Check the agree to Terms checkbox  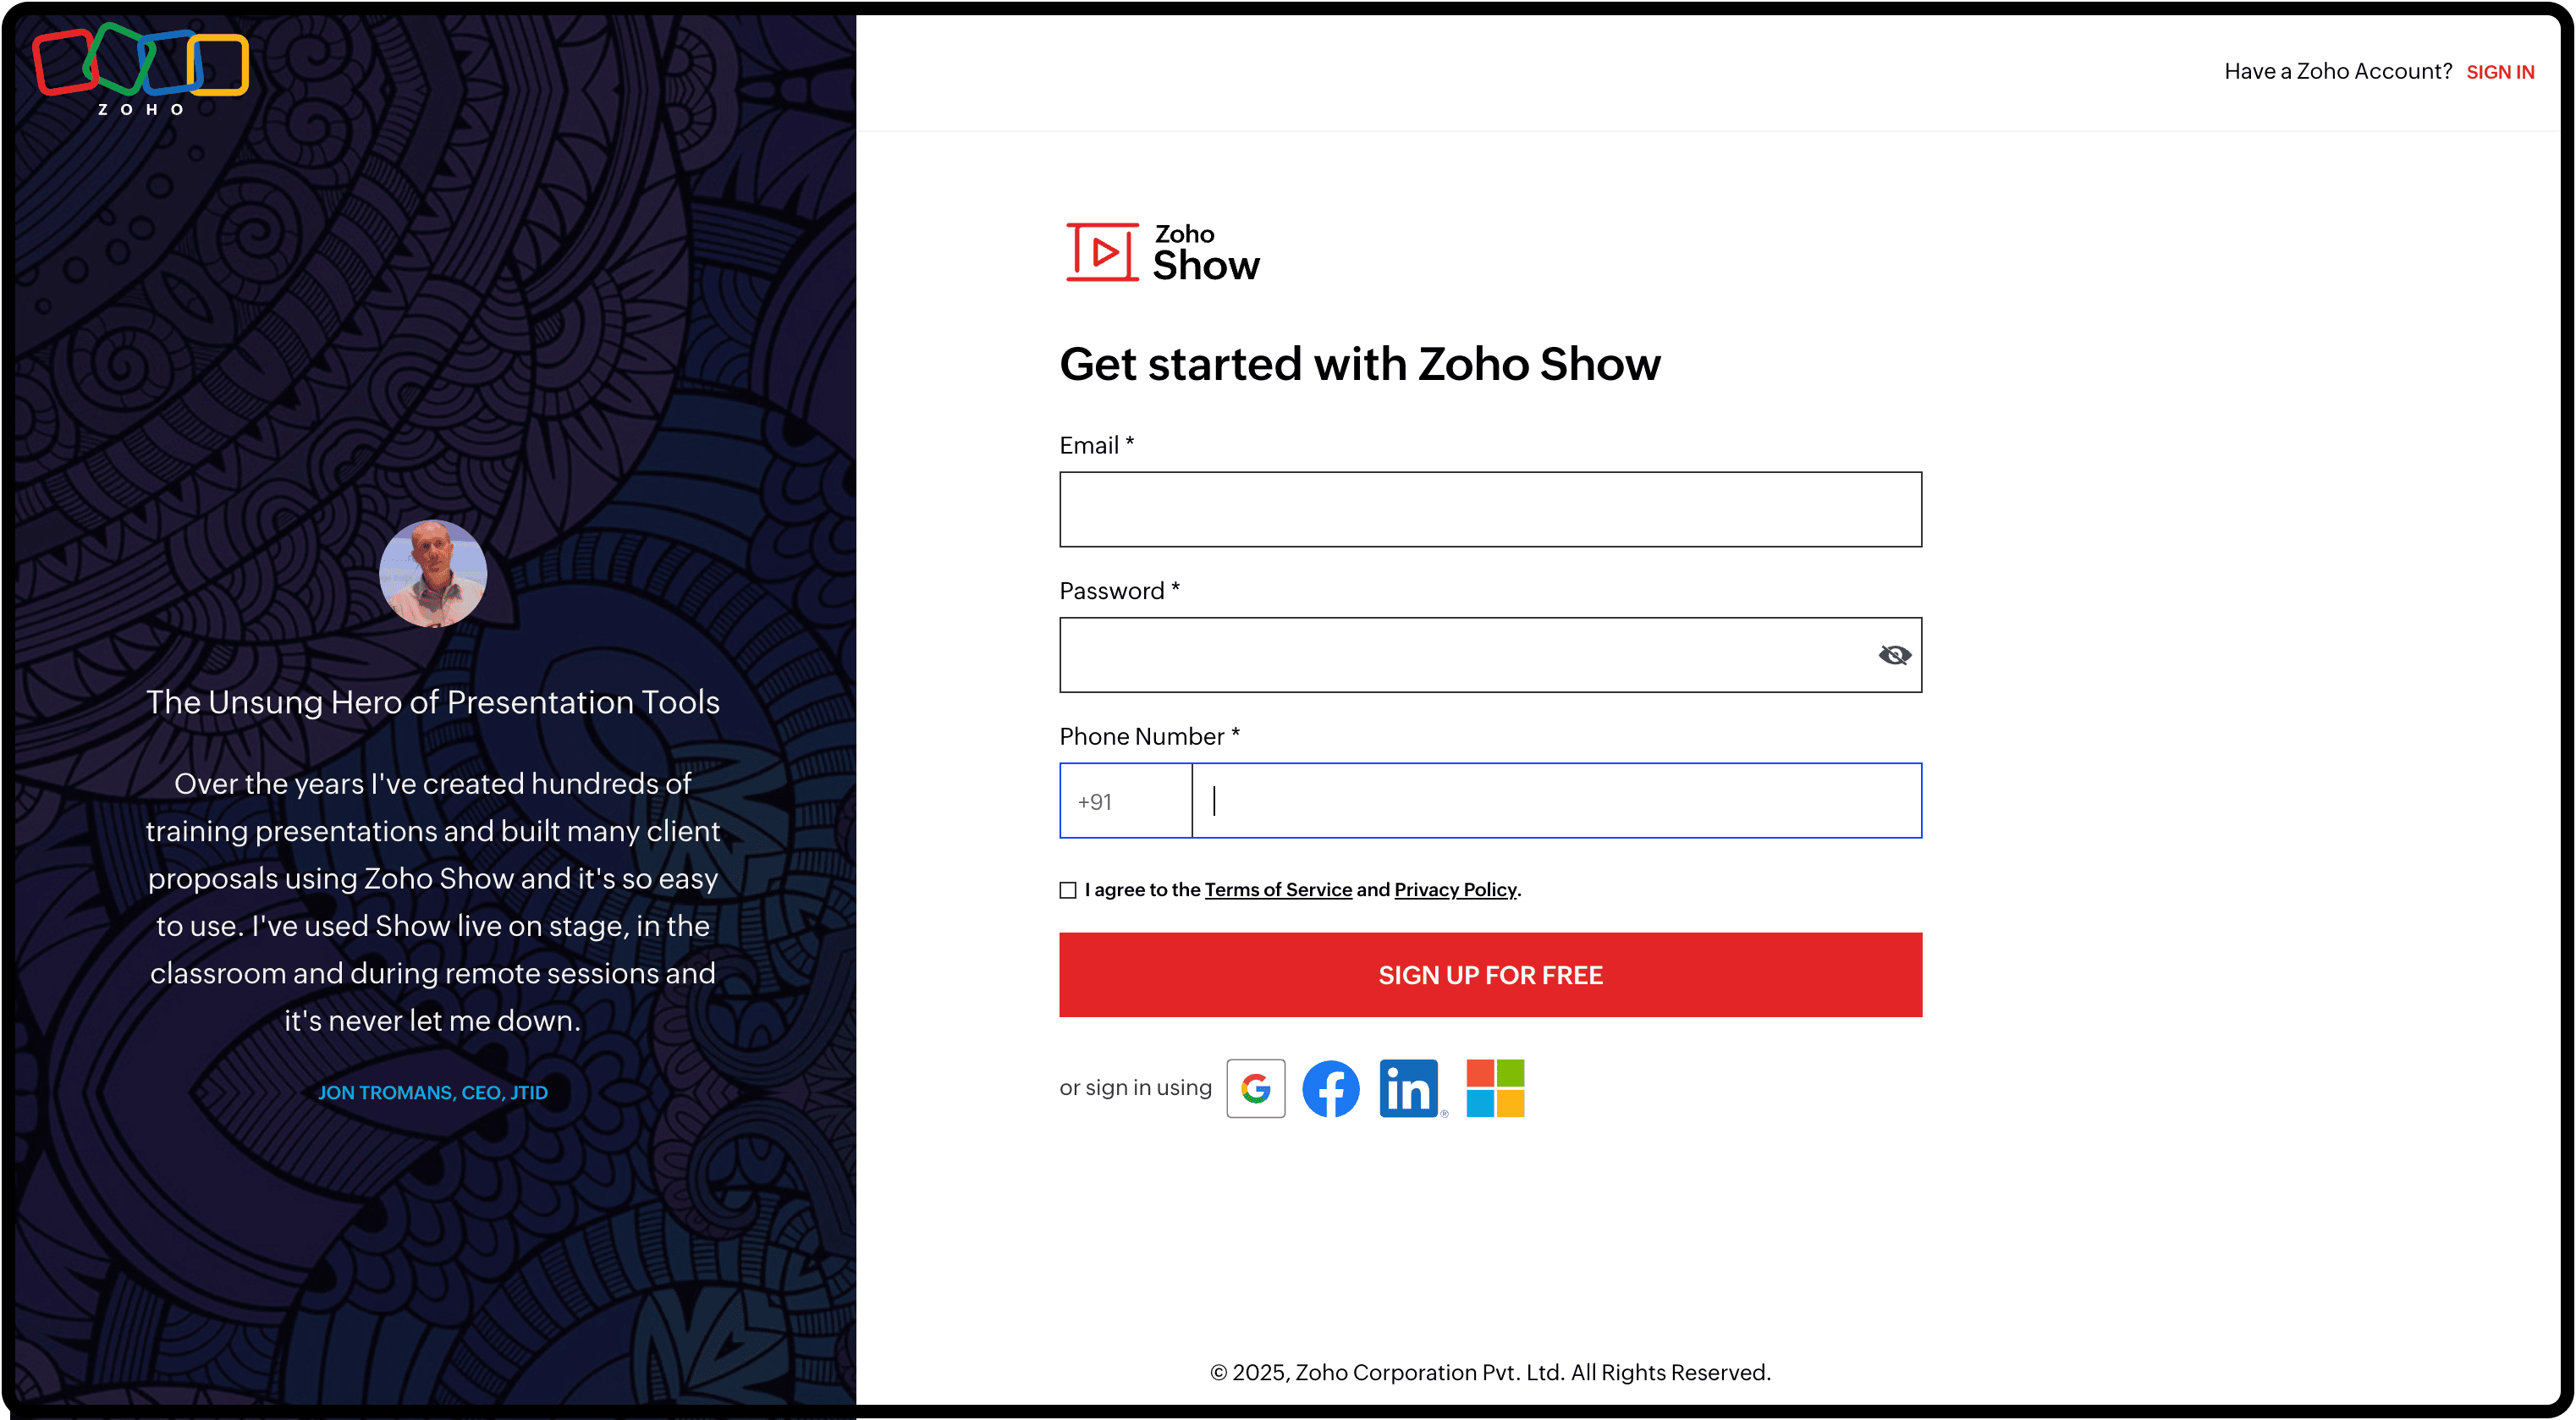coord(1068,890)
